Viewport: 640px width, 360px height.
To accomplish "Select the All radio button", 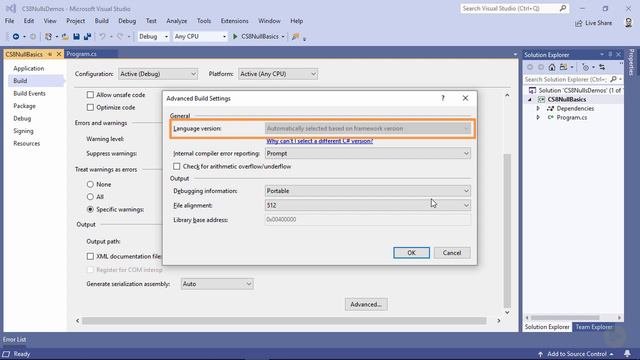I will [x=90, y=197].
